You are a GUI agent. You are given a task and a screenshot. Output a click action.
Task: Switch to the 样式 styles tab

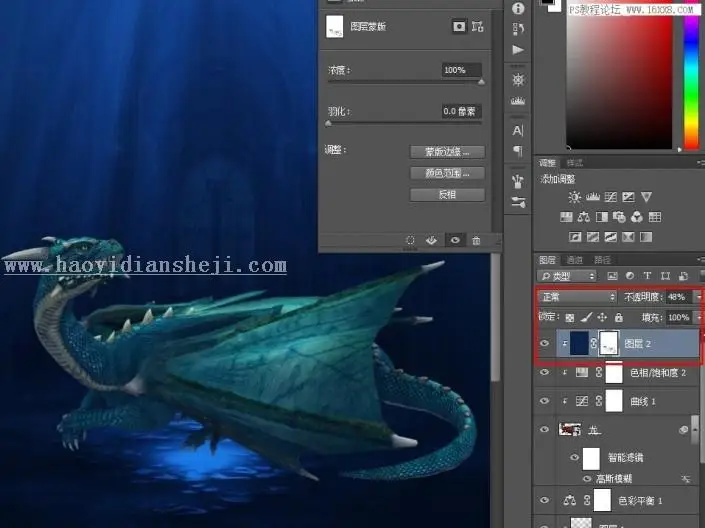575,163
